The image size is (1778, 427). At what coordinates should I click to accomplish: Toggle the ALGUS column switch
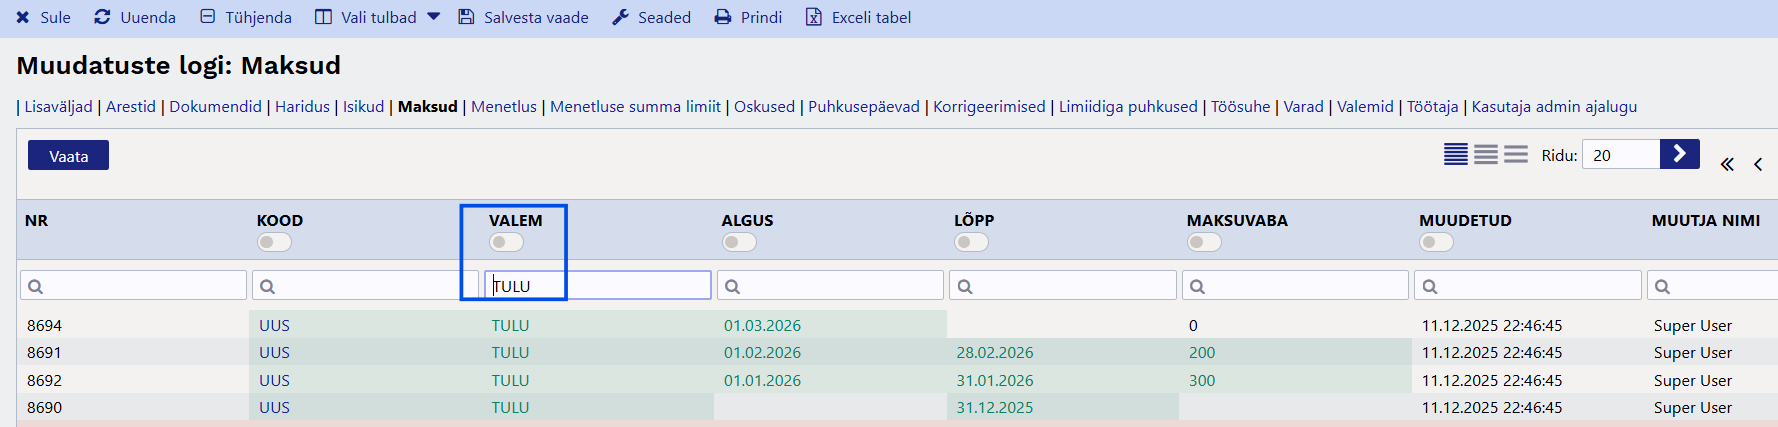pos(739,242)
